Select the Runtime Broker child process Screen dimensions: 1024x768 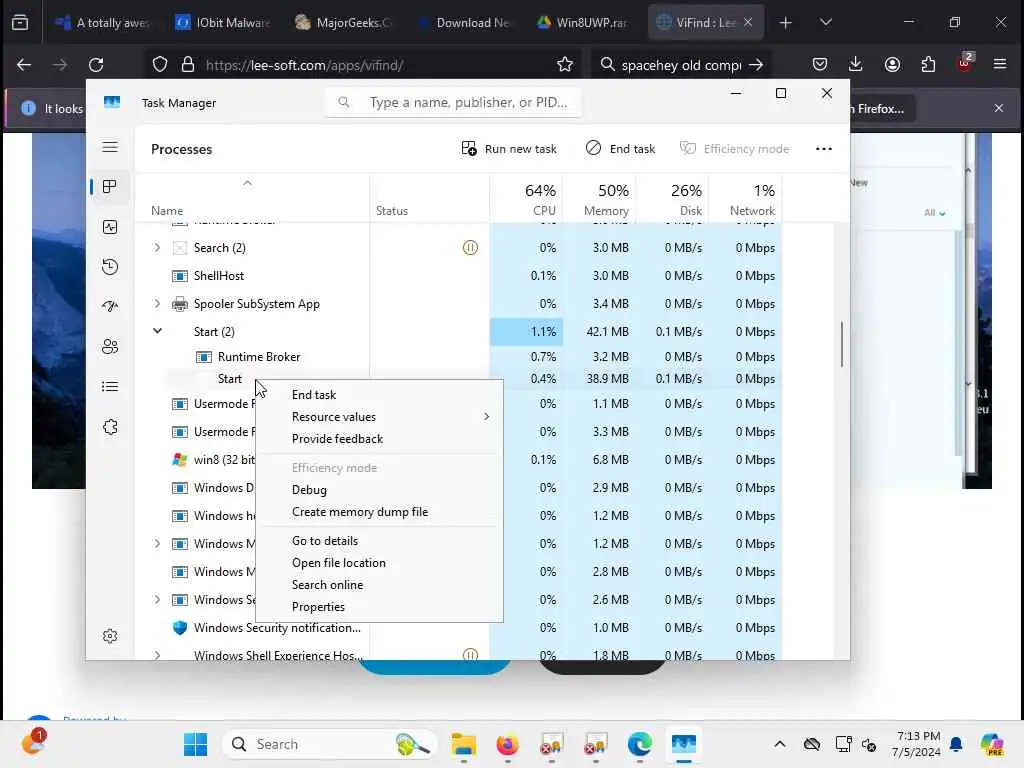[x=458, y=357]
